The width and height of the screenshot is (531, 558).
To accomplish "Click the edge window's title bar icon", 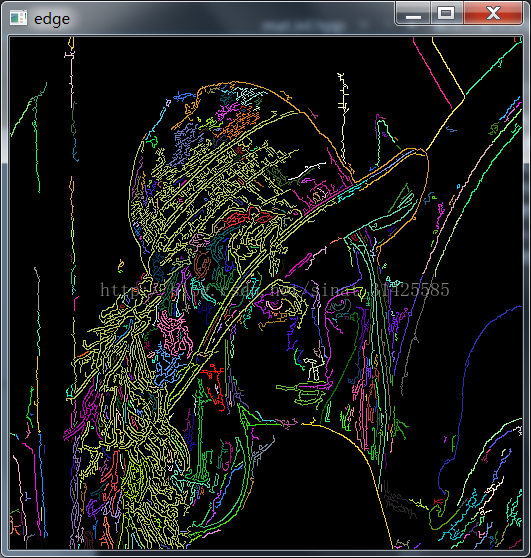I will pyautogui.click(x=19, y=18).
